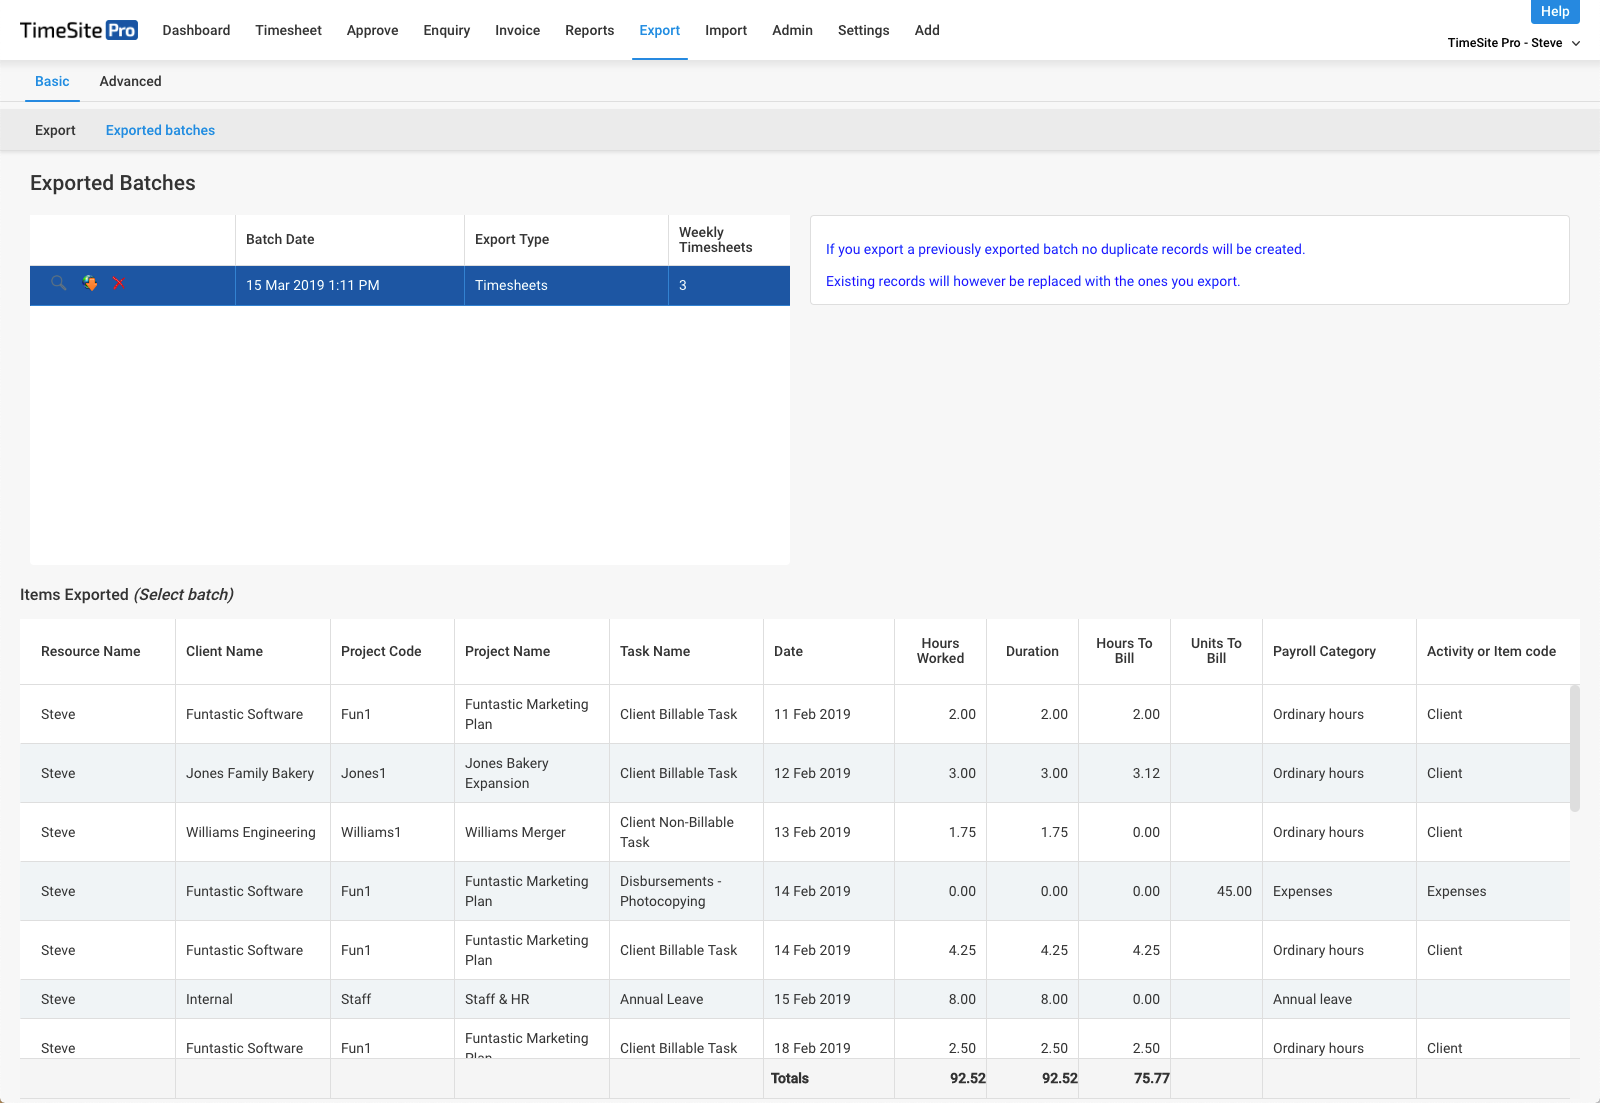Viewport: 1600px width, 1103px height.
Task: Click the Williams1 project code
Action: [x=371, y=832]
